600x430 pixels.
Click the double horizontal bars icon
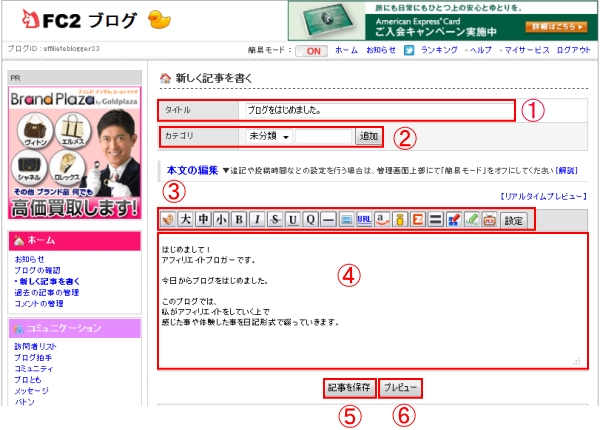435,220
